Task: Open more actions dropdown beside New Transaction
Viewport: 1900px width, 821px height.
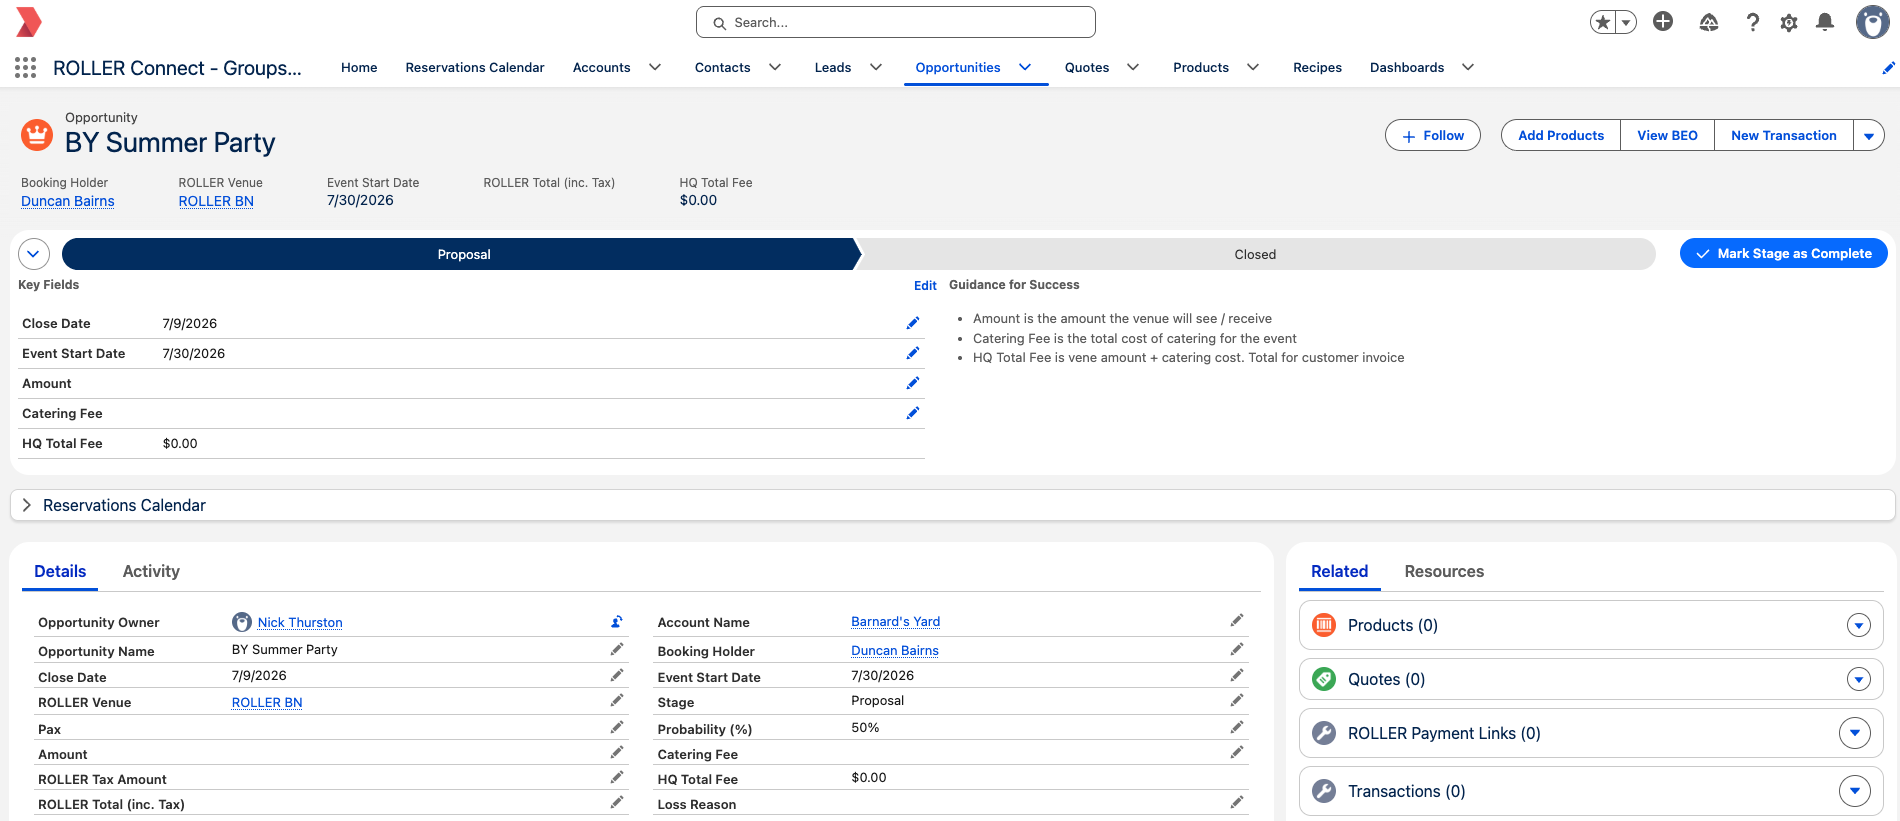Action: pos(1869,136)
